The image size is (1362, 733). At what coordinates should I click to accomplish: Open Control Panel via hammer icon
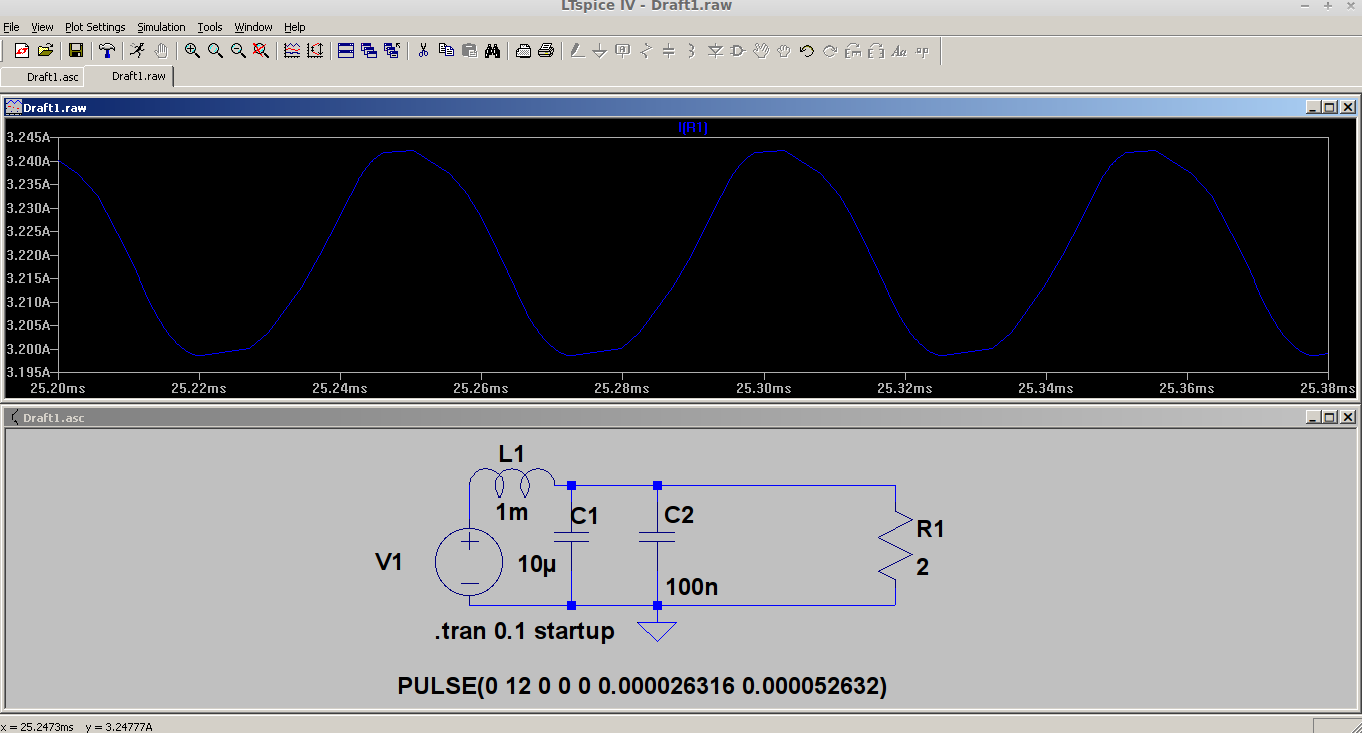pyautogui.click(x=106, y=51)
